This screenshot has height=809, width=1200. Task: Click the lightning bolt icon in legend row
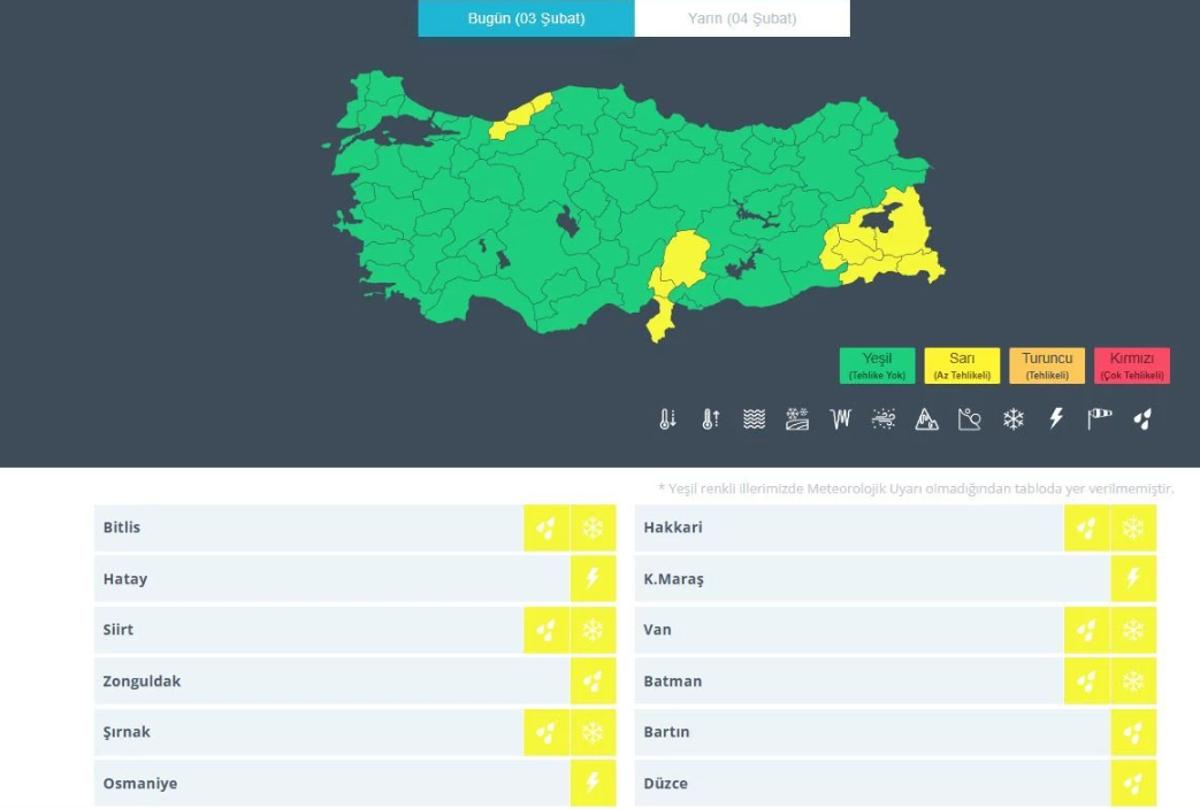point(1056,420)
